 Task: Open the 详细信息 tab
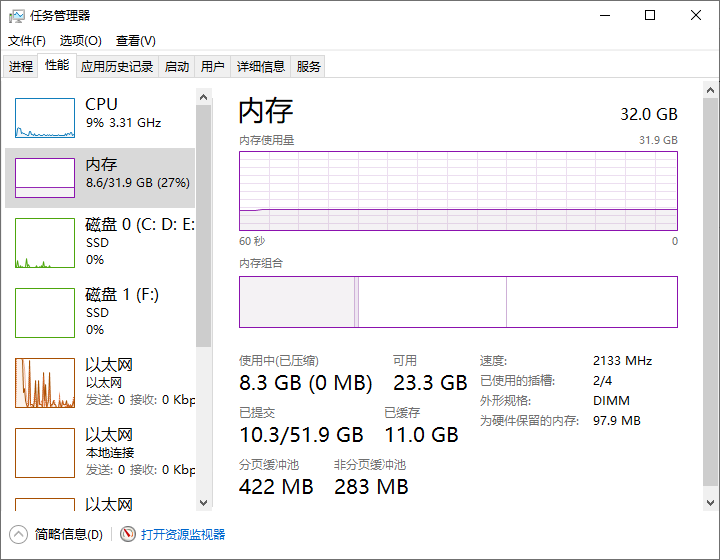pyautogui.click(x=260, y=67)
